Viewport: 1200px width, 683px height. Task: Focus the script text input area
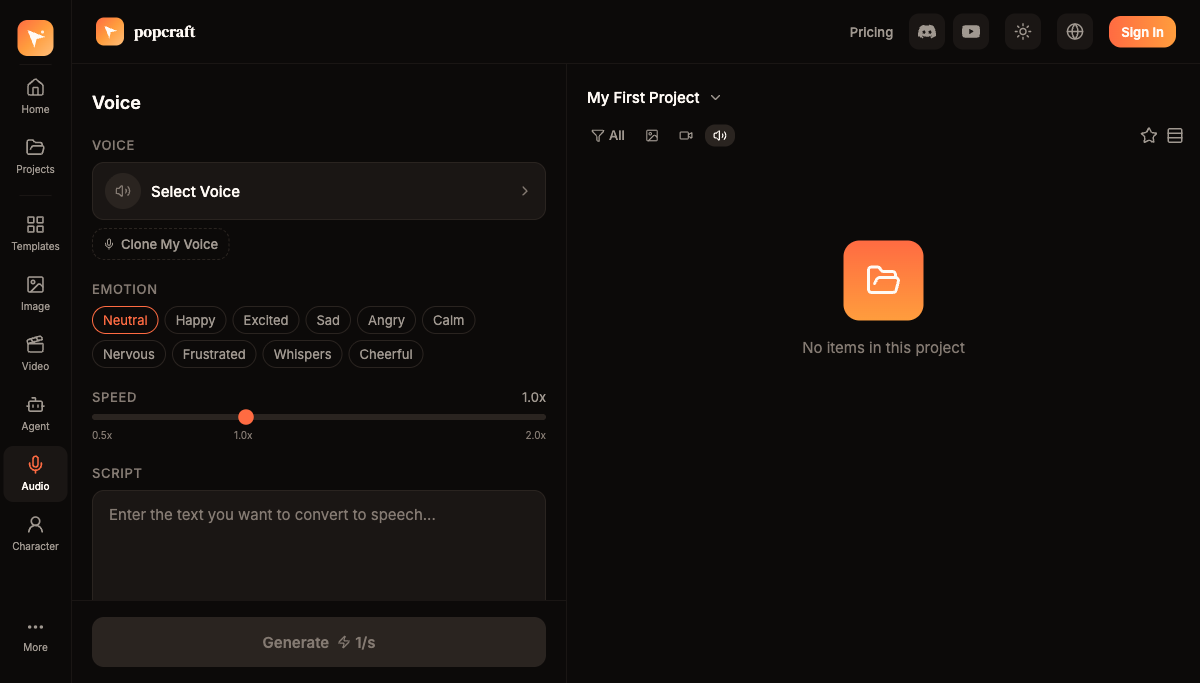pyautogui.click(x=318, y=545)
